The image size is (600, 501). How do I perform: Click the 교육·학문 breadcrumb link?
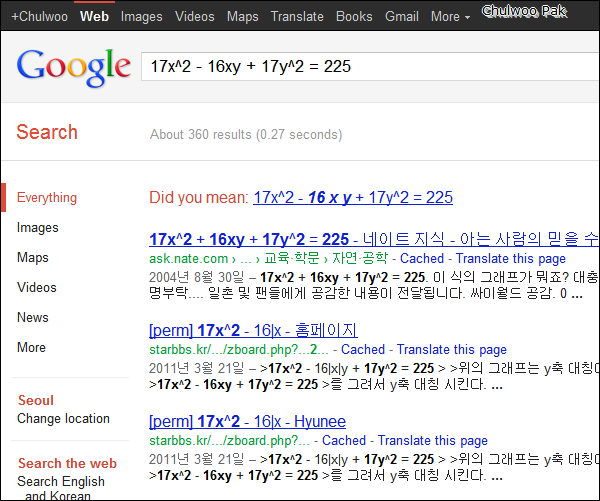point(292,258)
